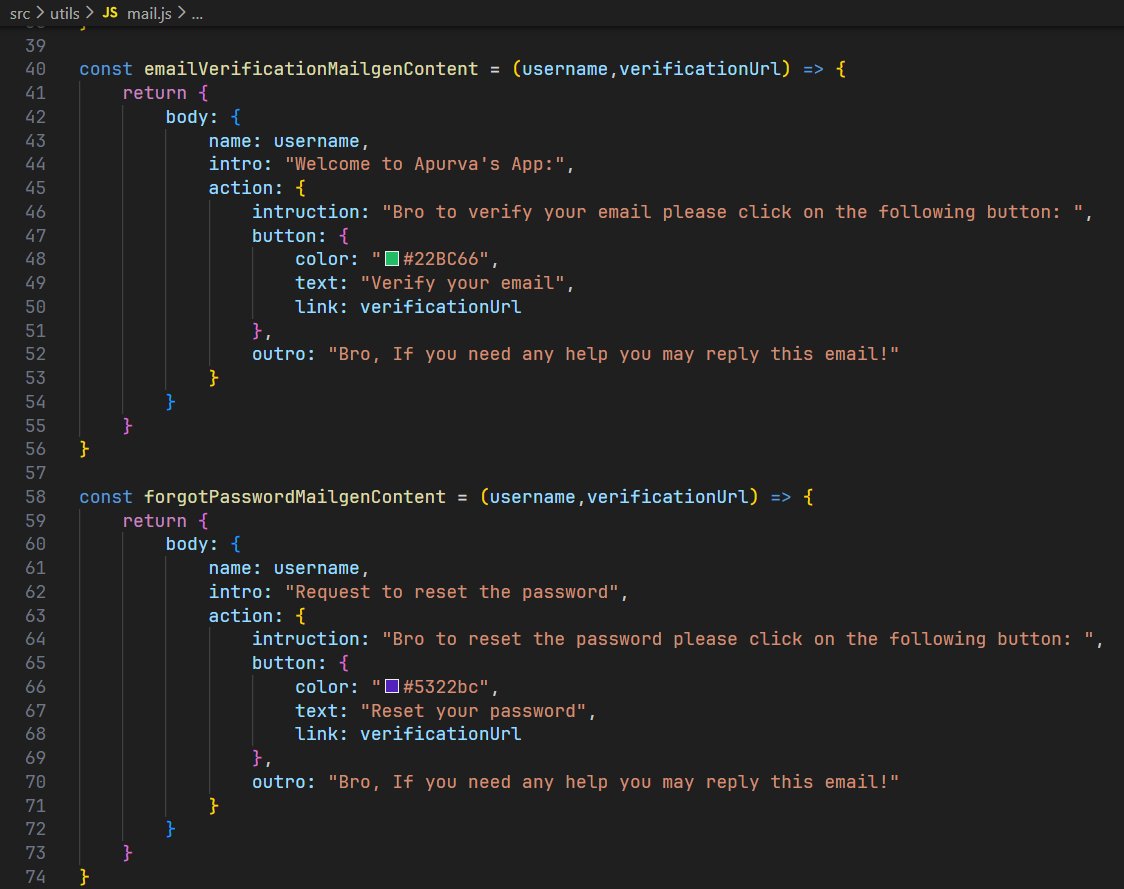Place cursor on forgotPasswordMailgenContent identifier

(295, 497)
